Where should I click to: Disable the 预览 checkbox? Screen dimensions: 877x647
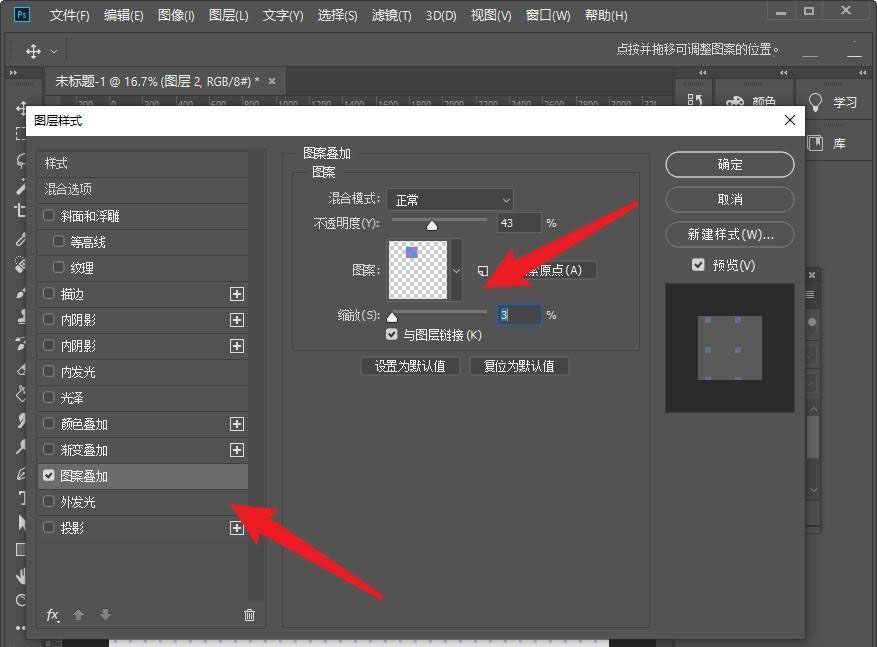[x=697, y=264]
